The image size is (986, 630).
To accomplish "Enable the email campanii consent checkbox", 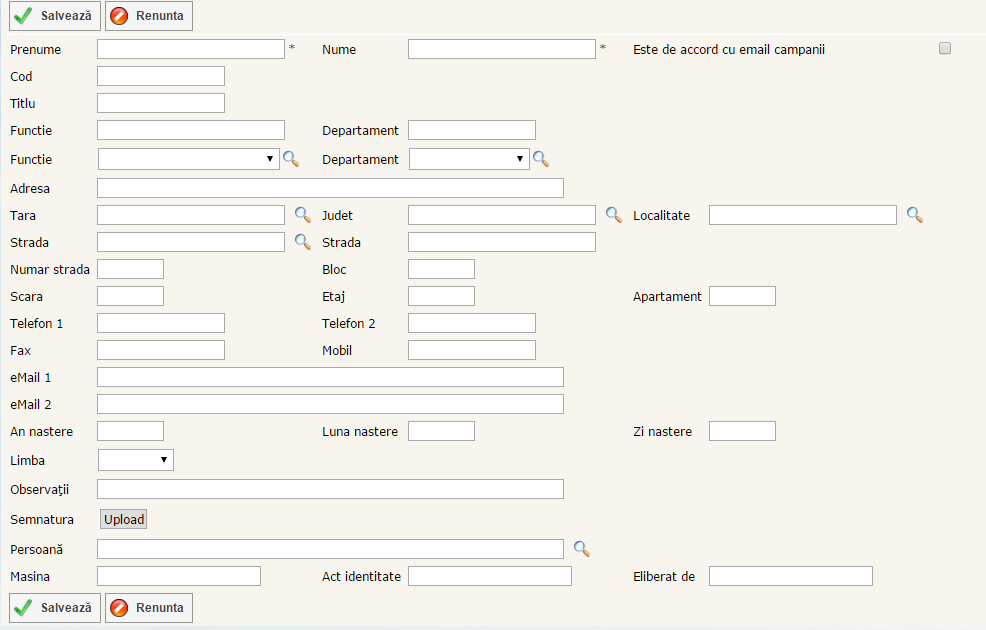I will pyautogui.click(x=945, y=49).
